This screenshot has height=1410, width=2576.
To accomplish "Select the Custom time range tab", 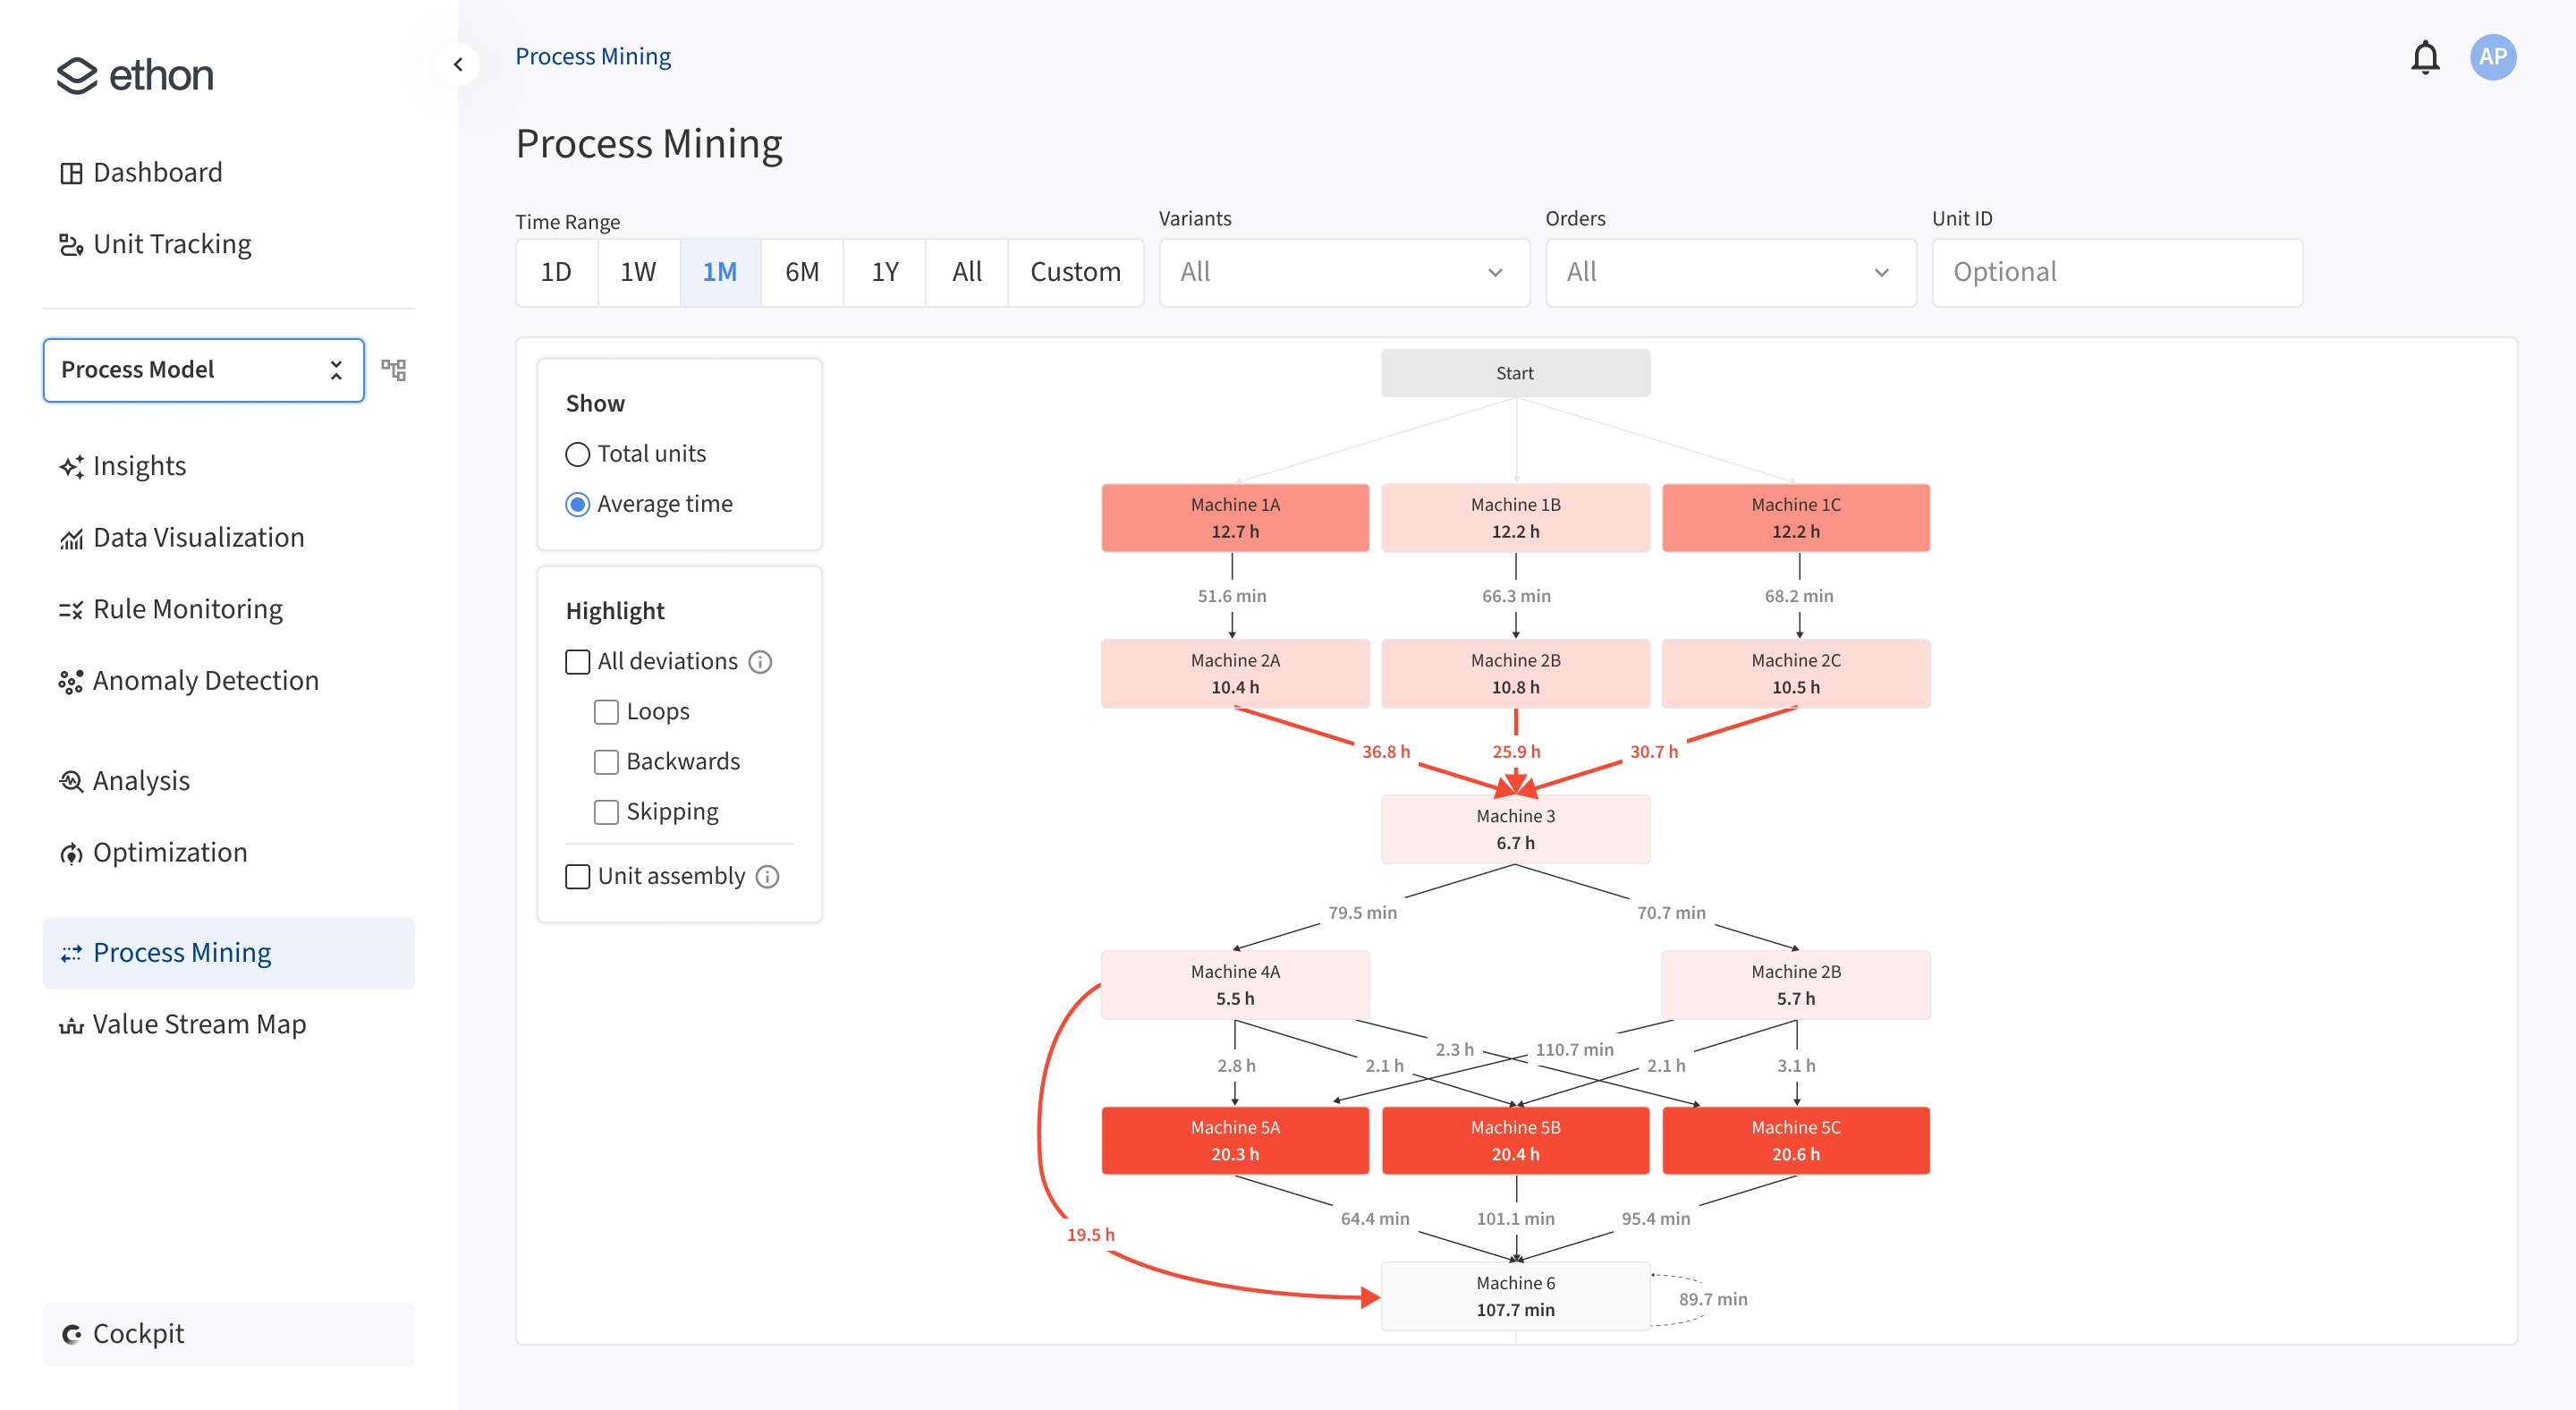I will [1075, 271].
